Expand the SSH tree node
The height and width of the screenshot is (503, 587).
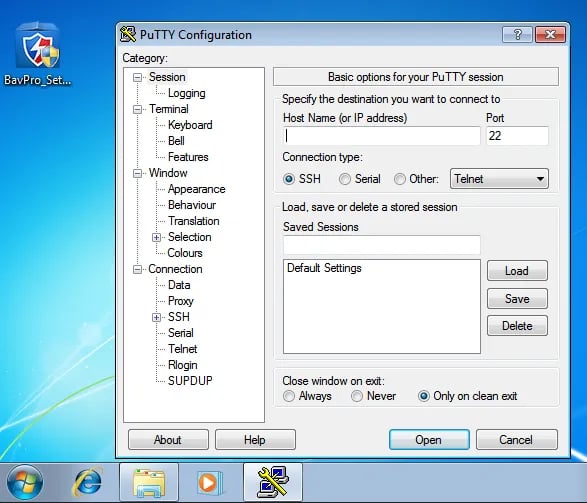pos(156,317)
